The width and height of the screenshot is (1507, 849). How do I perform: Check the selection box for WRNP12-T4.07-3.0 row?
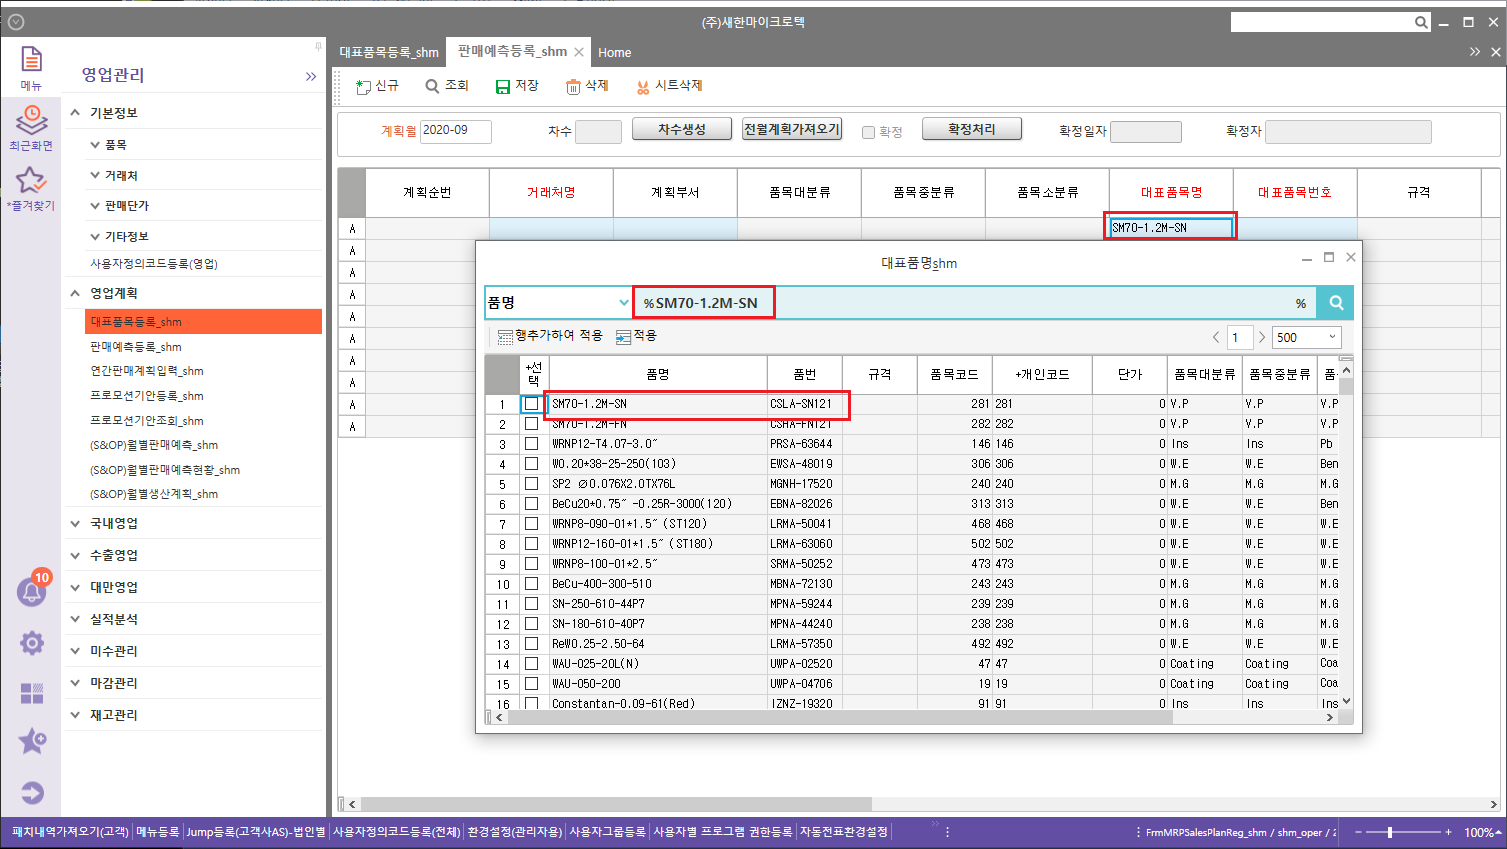[x=532, y=444]
